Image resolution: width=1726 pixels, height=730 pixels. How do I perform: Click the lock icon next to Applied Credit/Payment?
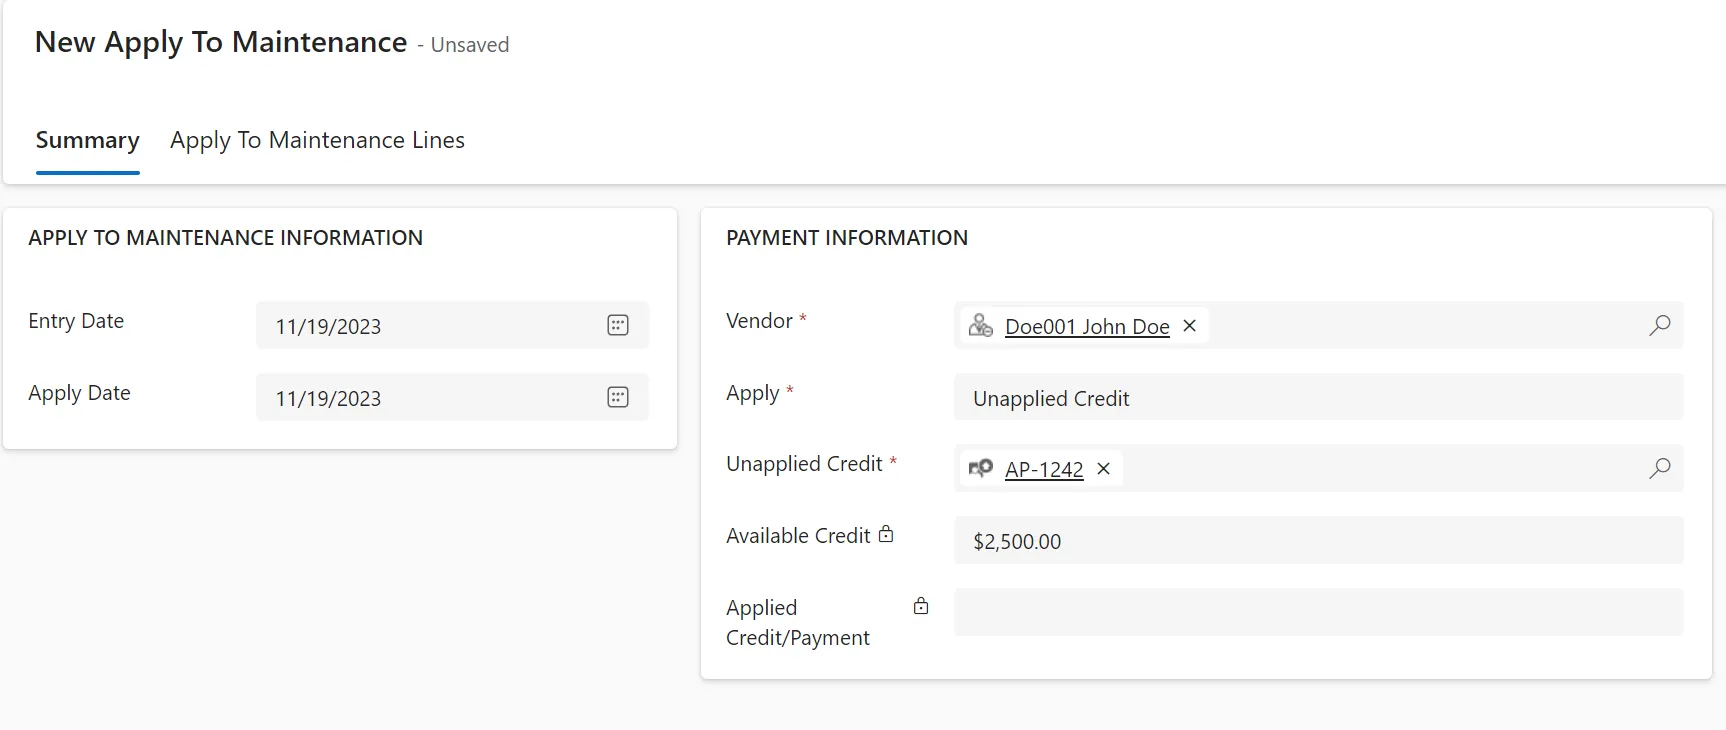click(921, 606)
